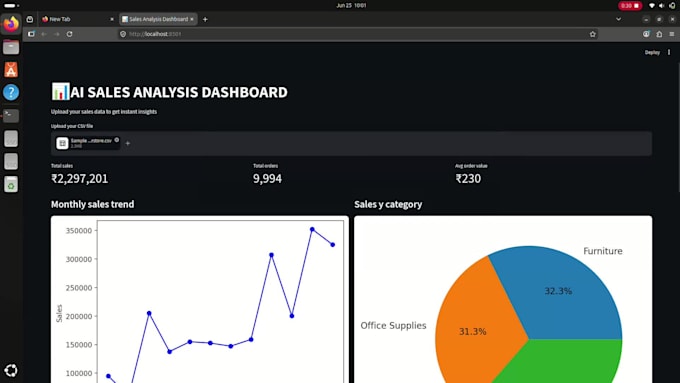The width and height of the screenshot is (680, 383).
Task: Close the New Tab tab
Action: tap(112, 19)
